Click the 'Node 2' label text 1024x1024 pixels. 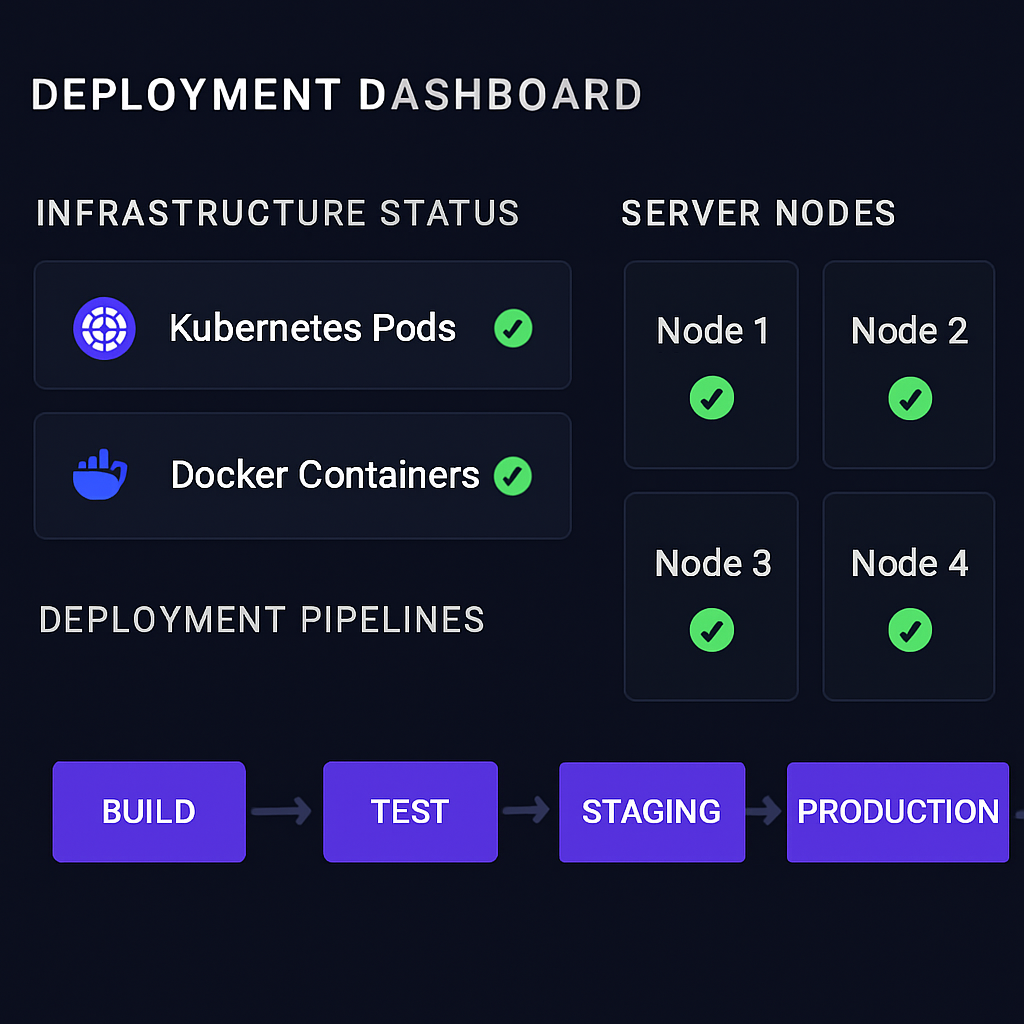click(909, 330)
